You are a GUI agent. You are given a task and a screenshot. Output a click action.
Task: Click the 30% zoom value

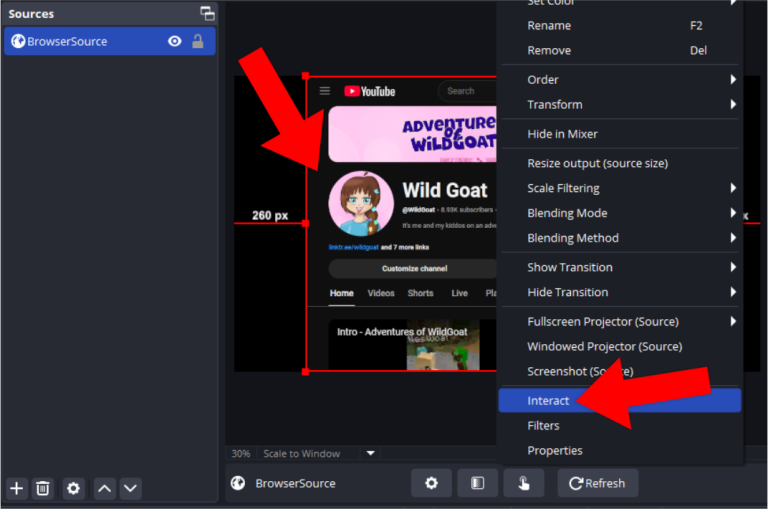(240, 454)
